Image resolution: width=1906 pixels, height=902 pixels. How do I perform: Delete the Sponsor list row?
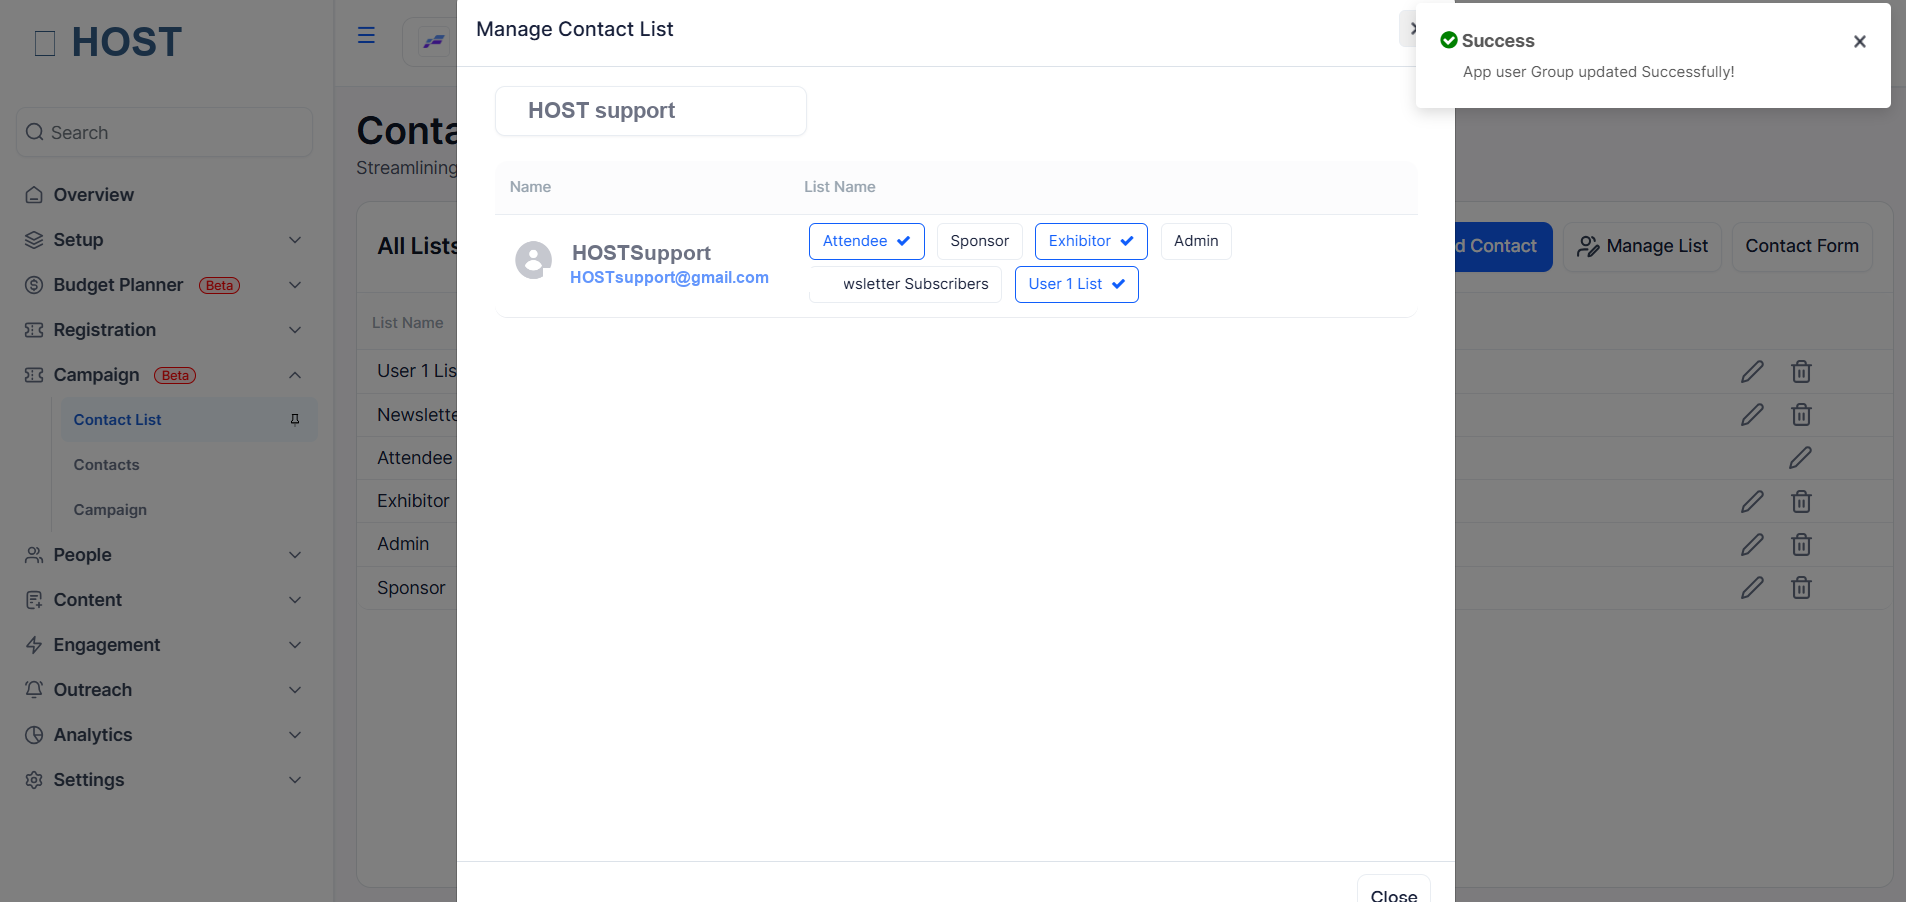[1801, 588]
